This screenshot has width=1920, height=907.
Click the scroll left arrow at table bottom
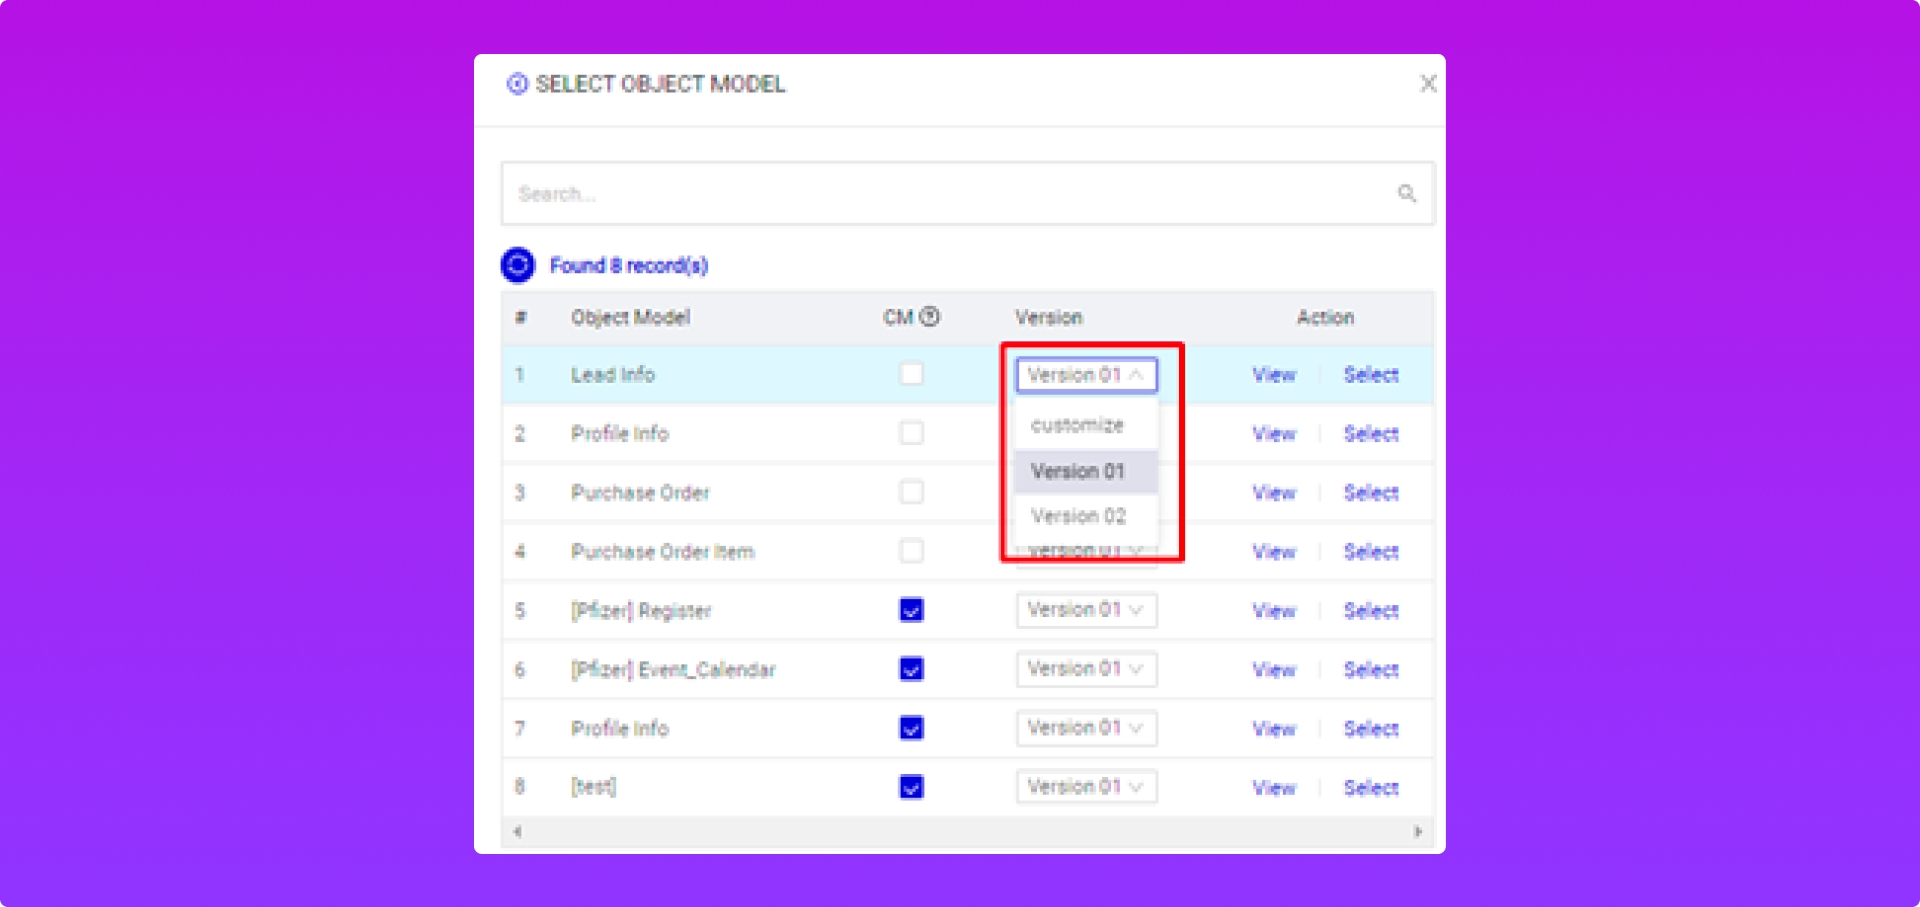click(x=517, y=831)
